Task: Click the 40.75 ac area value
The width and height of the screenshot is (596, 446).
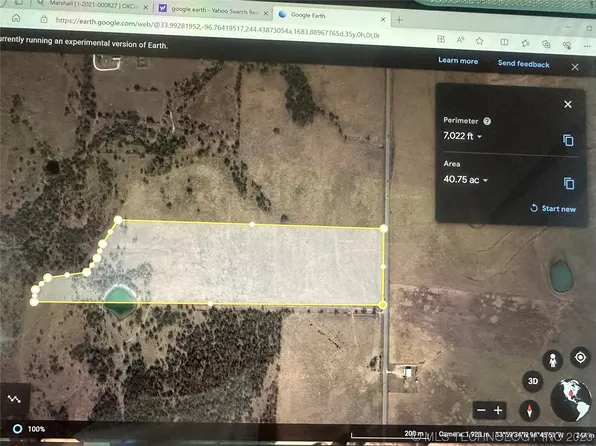Action: pyautogui.click(x=461, y=179)
